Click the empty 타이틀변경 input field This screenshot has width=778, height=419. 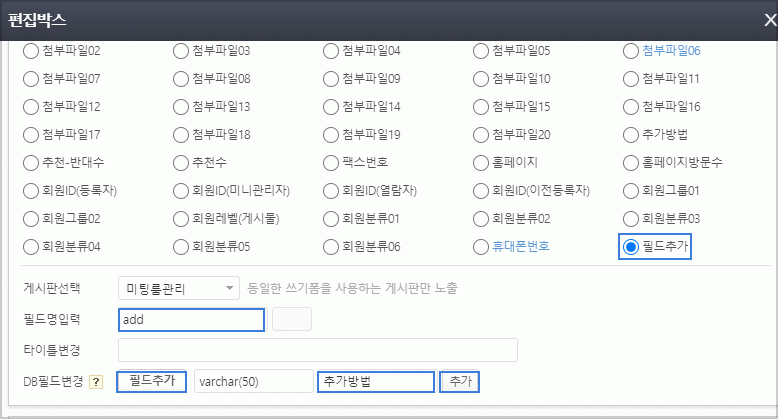coord(317,350)
